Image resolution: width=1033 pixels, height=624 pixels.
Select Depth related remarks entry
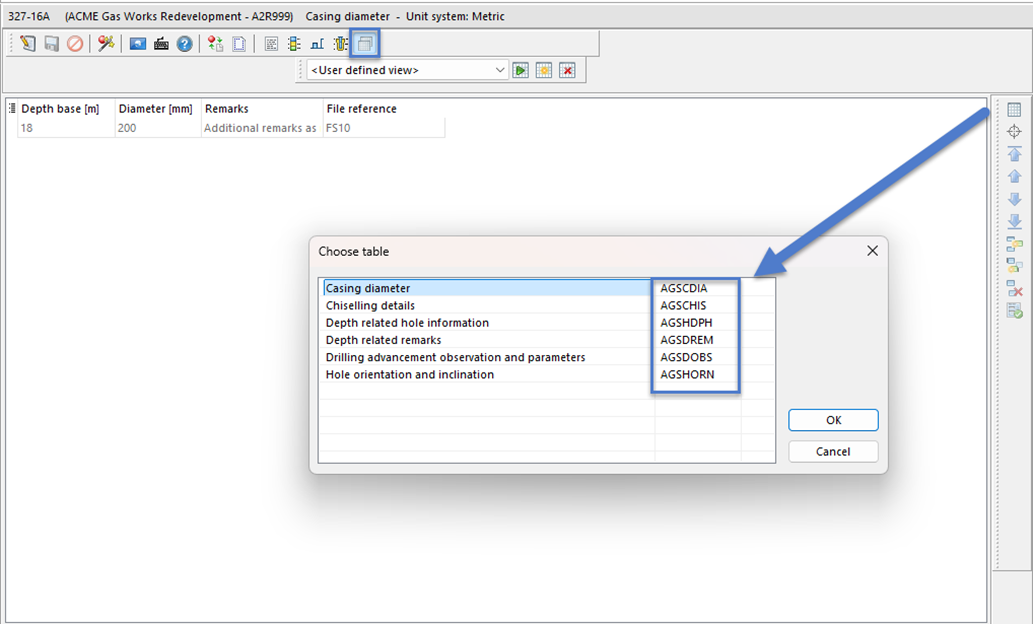pos(383,340)
